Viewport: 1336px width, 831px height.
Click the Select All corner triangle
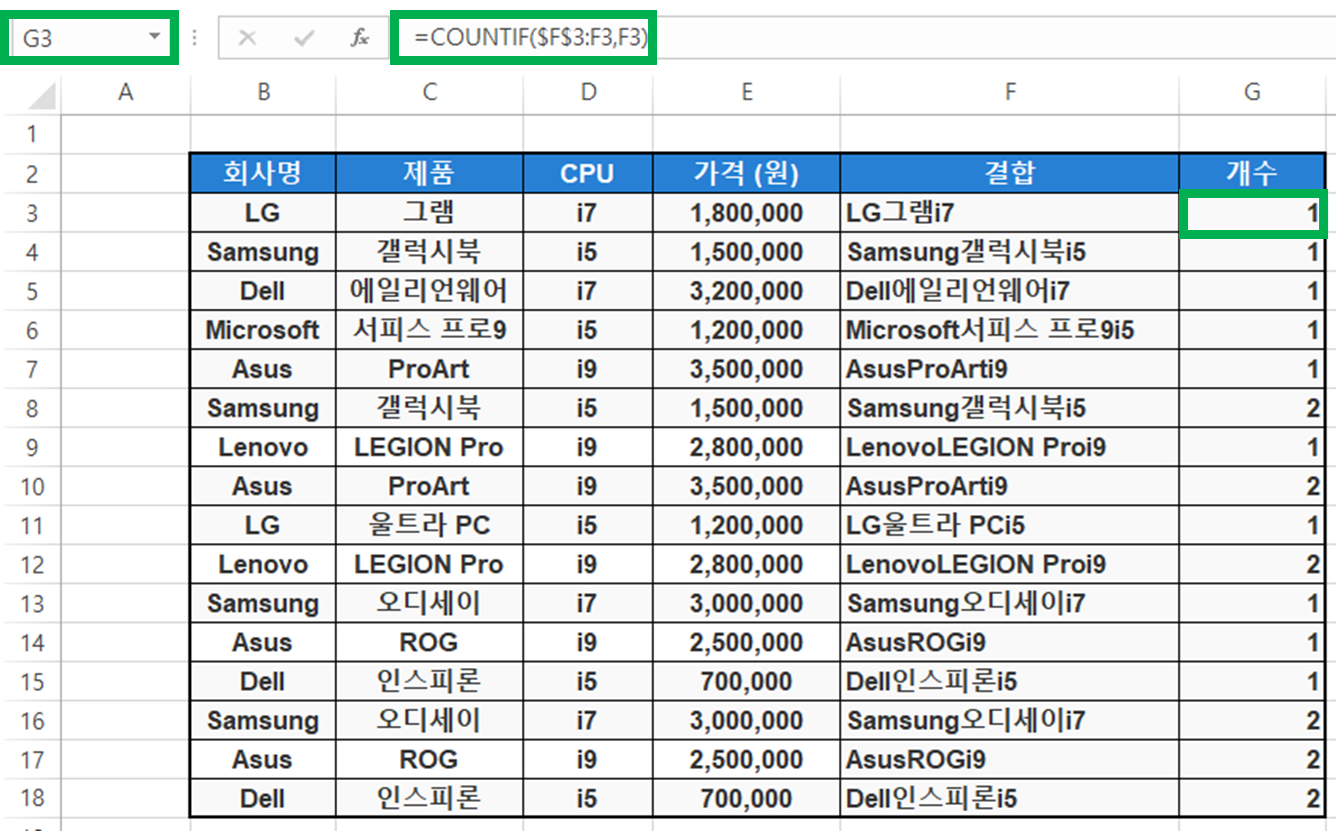coord(41,96)
